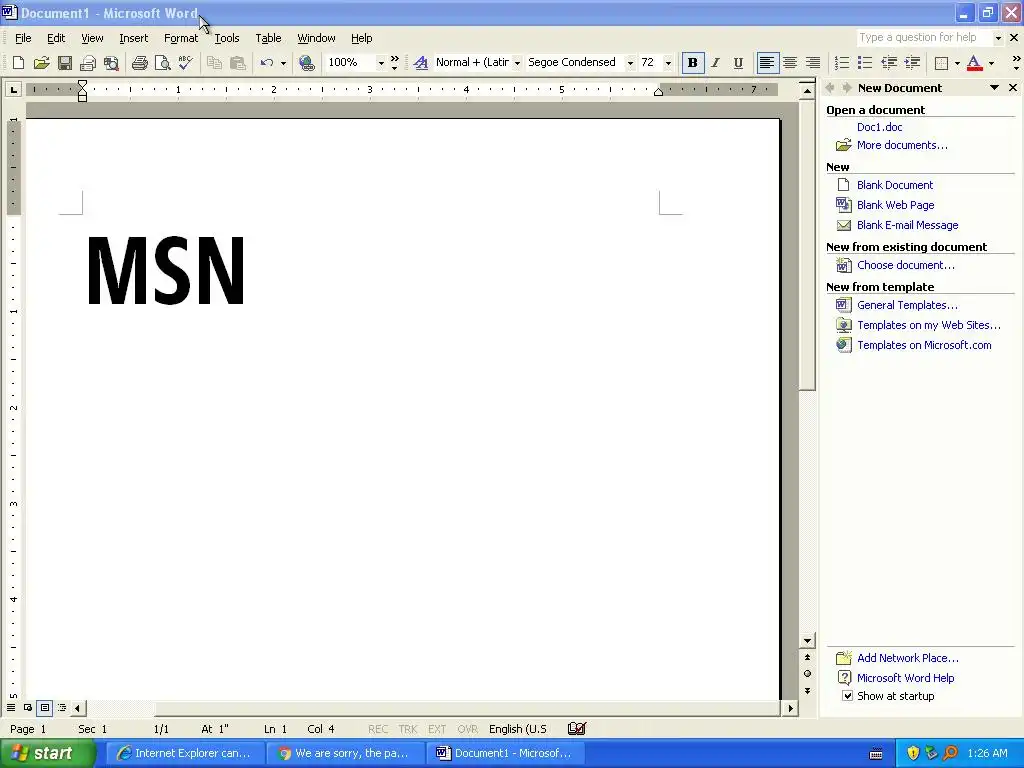This screenshot has height=768, width=1024.
Task: Open the font size 72 dropdown
Action: click(x=667, y=63)
